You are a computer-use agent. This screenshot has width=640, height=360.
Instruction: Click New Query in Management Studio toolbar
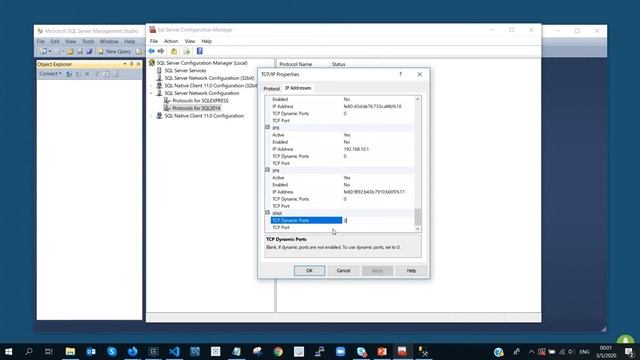115,51
